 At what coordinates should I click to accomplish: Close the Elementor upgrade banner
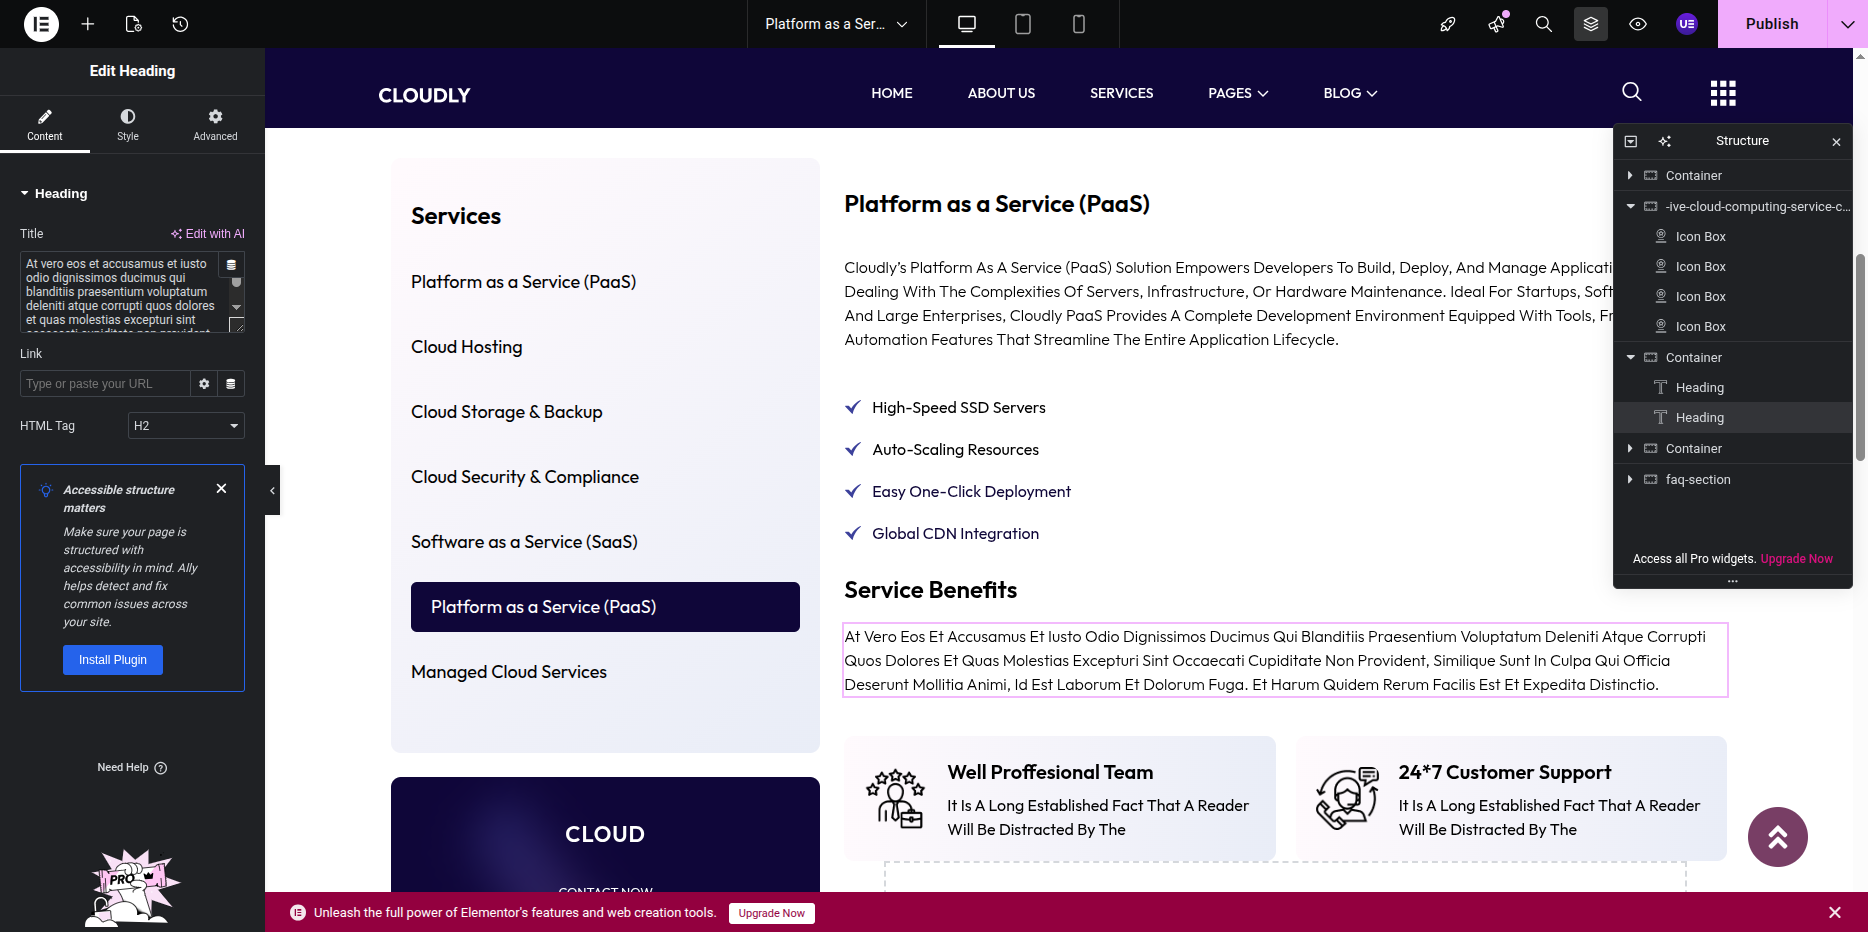tap(1835, 912)
